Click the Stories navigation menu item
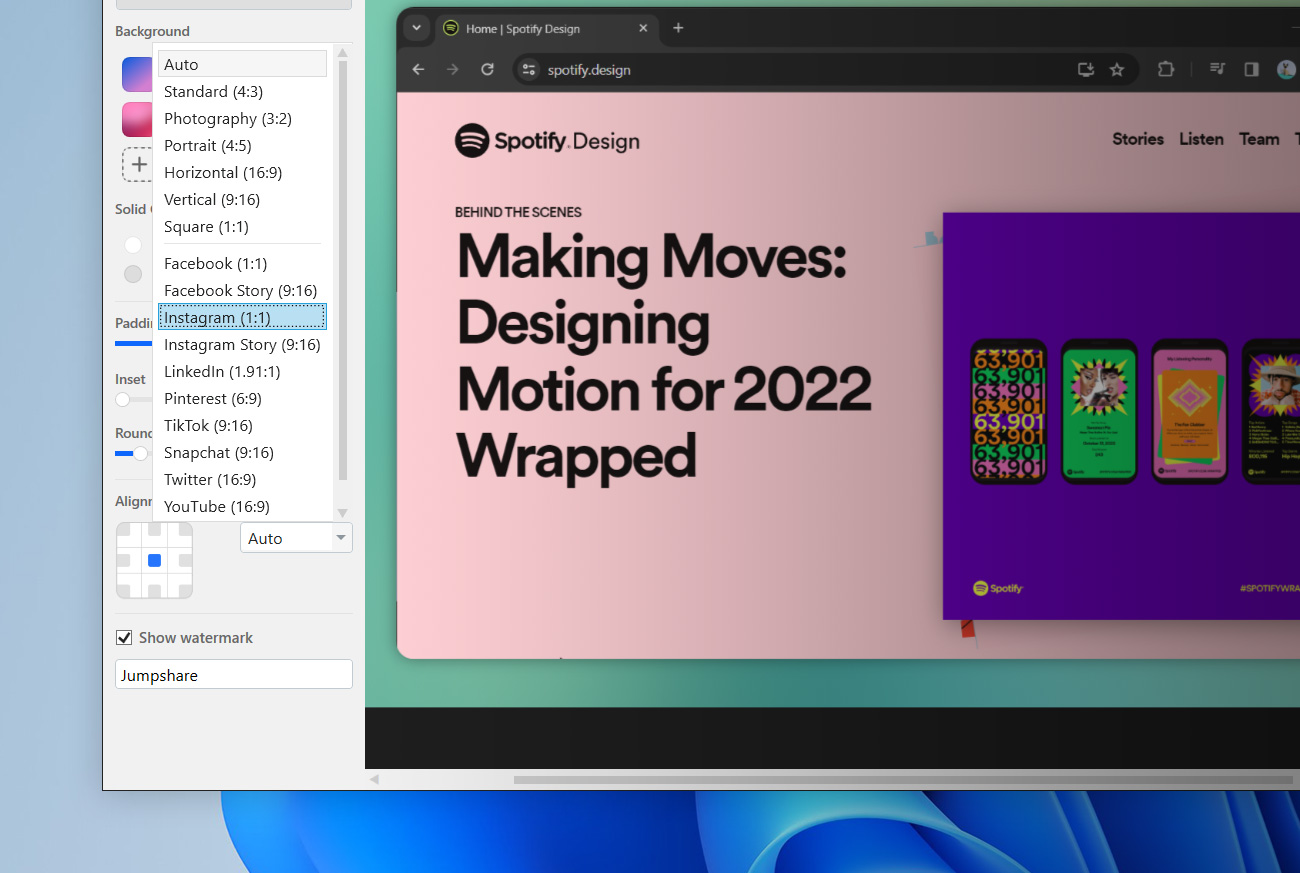Screen dimensions: 1300x873 pyautogui.click(x=1137, y=139)
